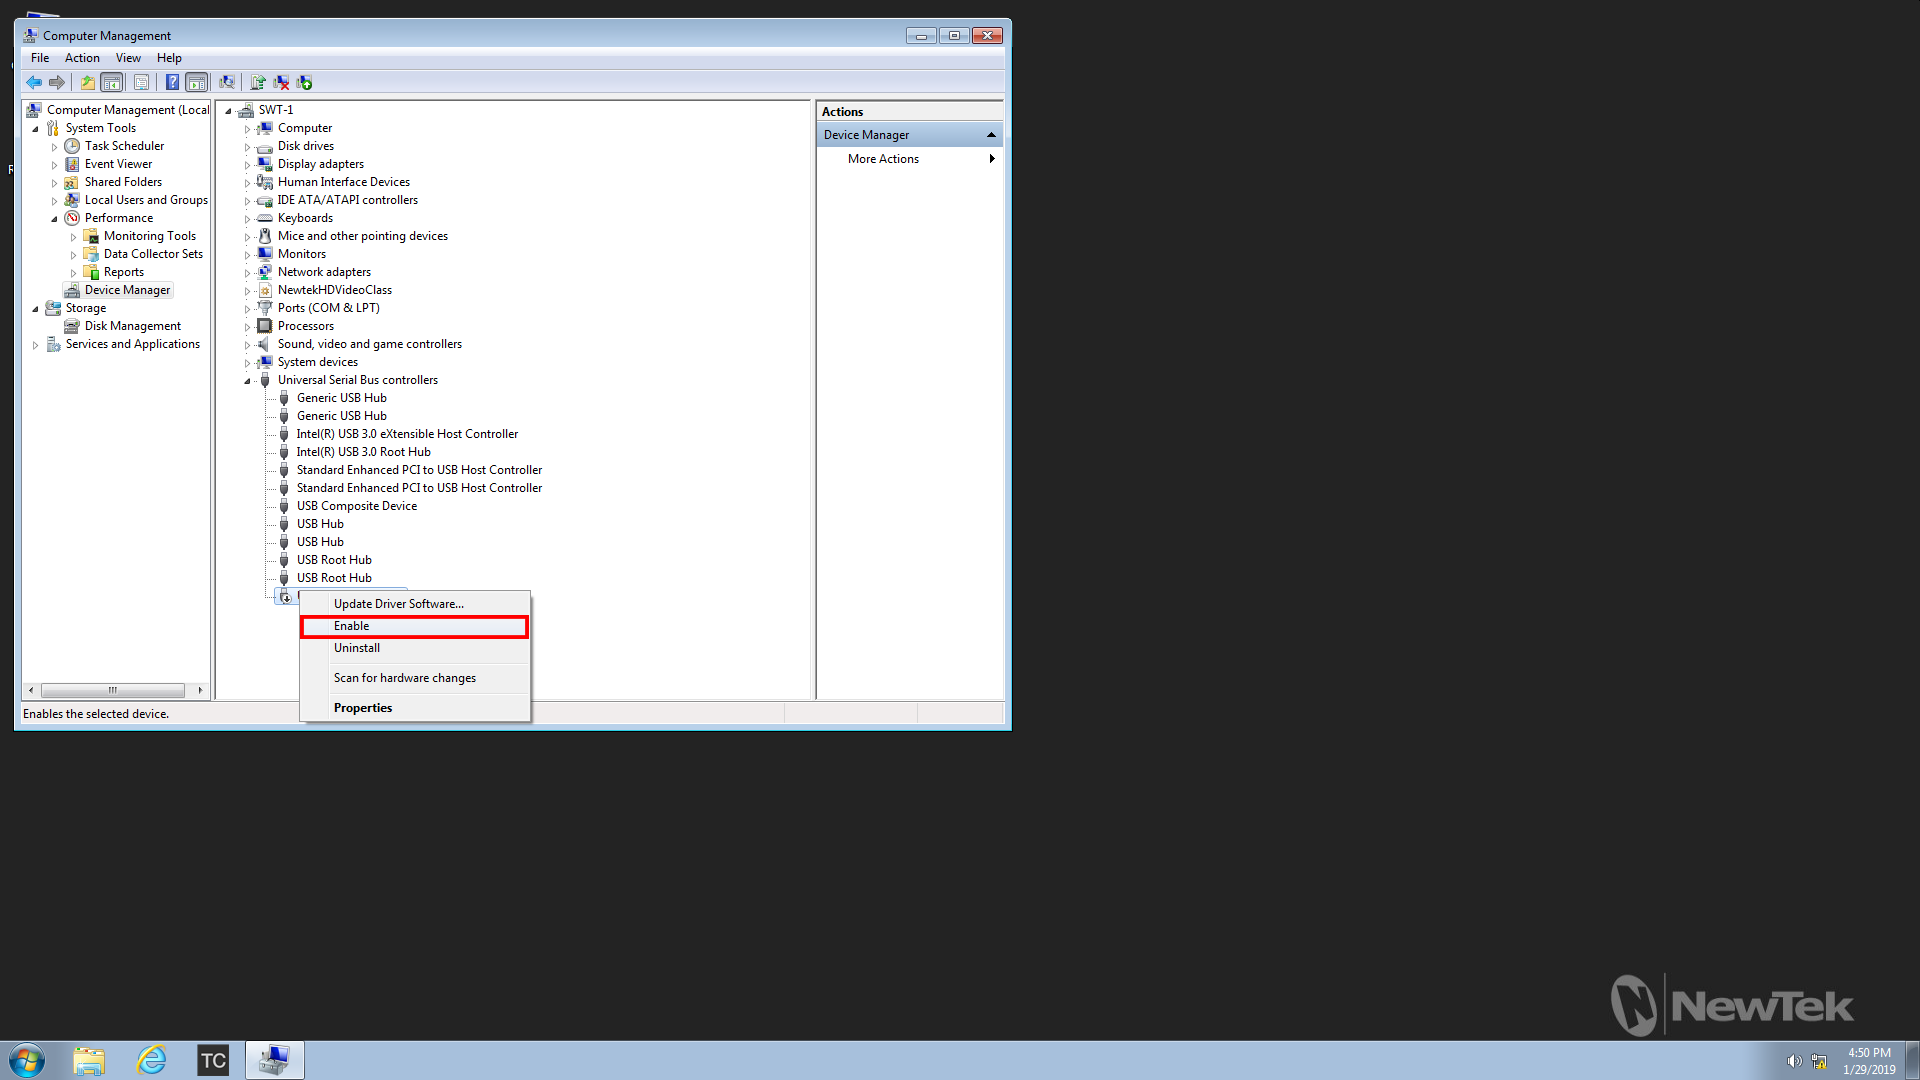Select Uninstall from the context menu
Viewport: 1920px width, 1080px height.
point(357,647)
